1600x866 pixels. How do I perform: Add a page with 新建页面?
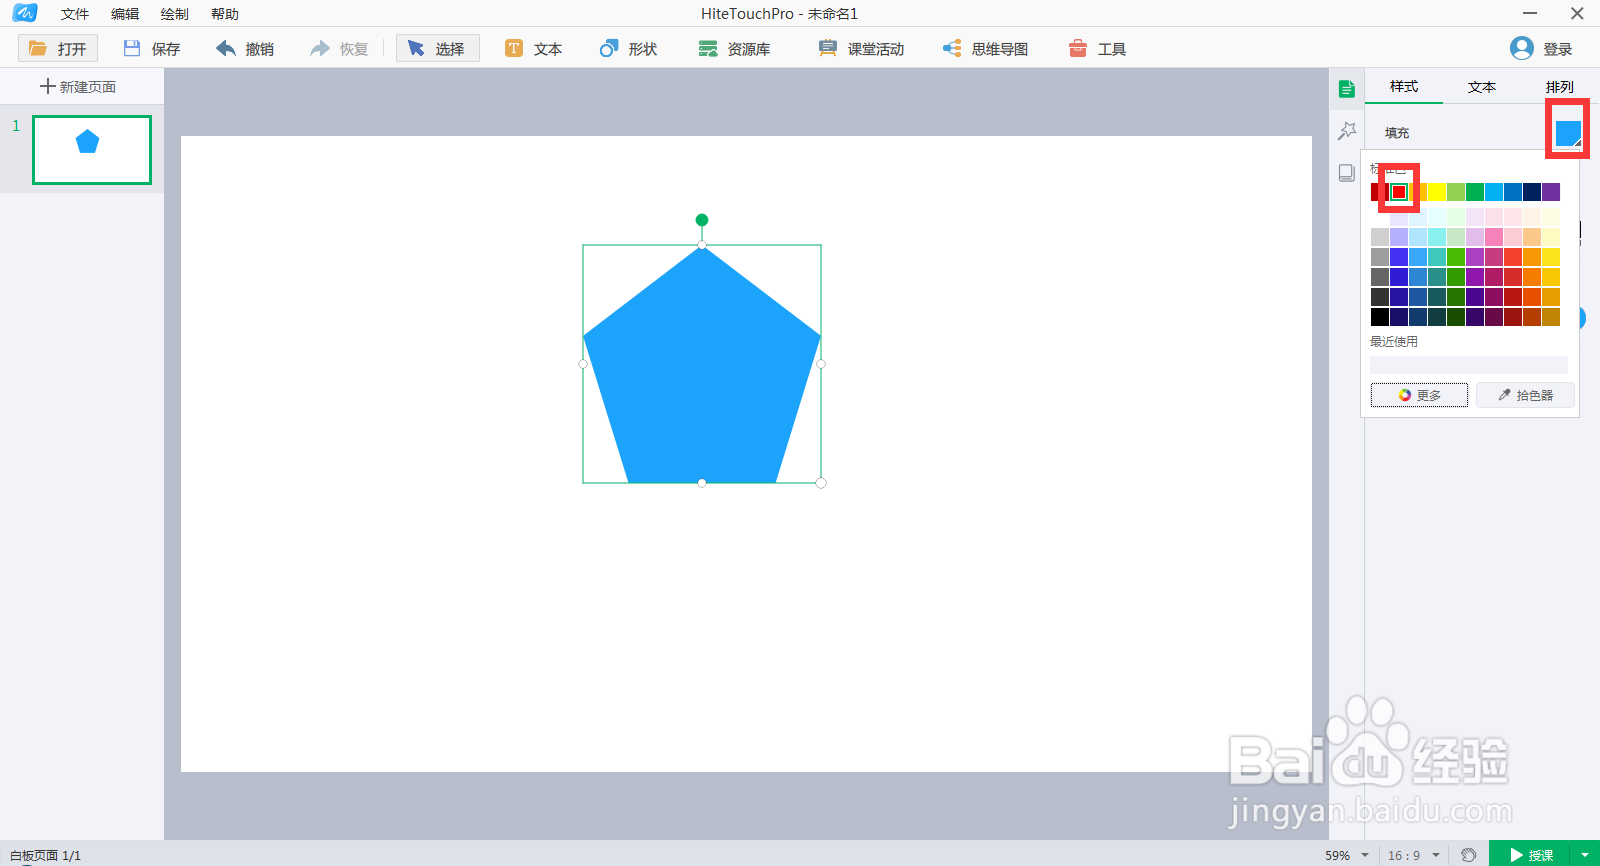pos(78,87)
